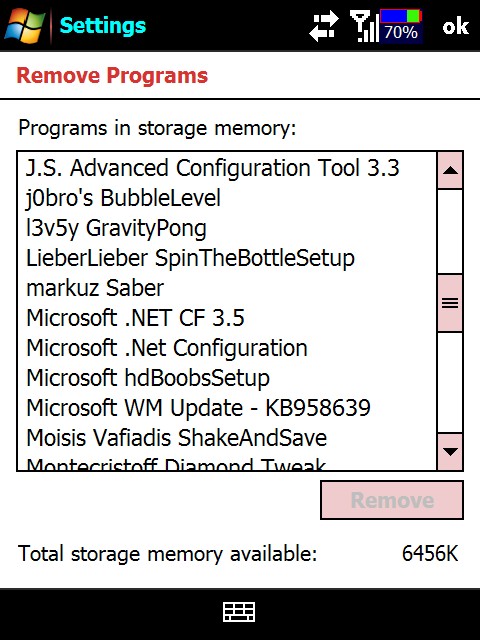The width and height of the screenshot is (480, 640).
Task: Click the scrollbar down arrow
Action: pyautogui.click(x=450, y=451)
